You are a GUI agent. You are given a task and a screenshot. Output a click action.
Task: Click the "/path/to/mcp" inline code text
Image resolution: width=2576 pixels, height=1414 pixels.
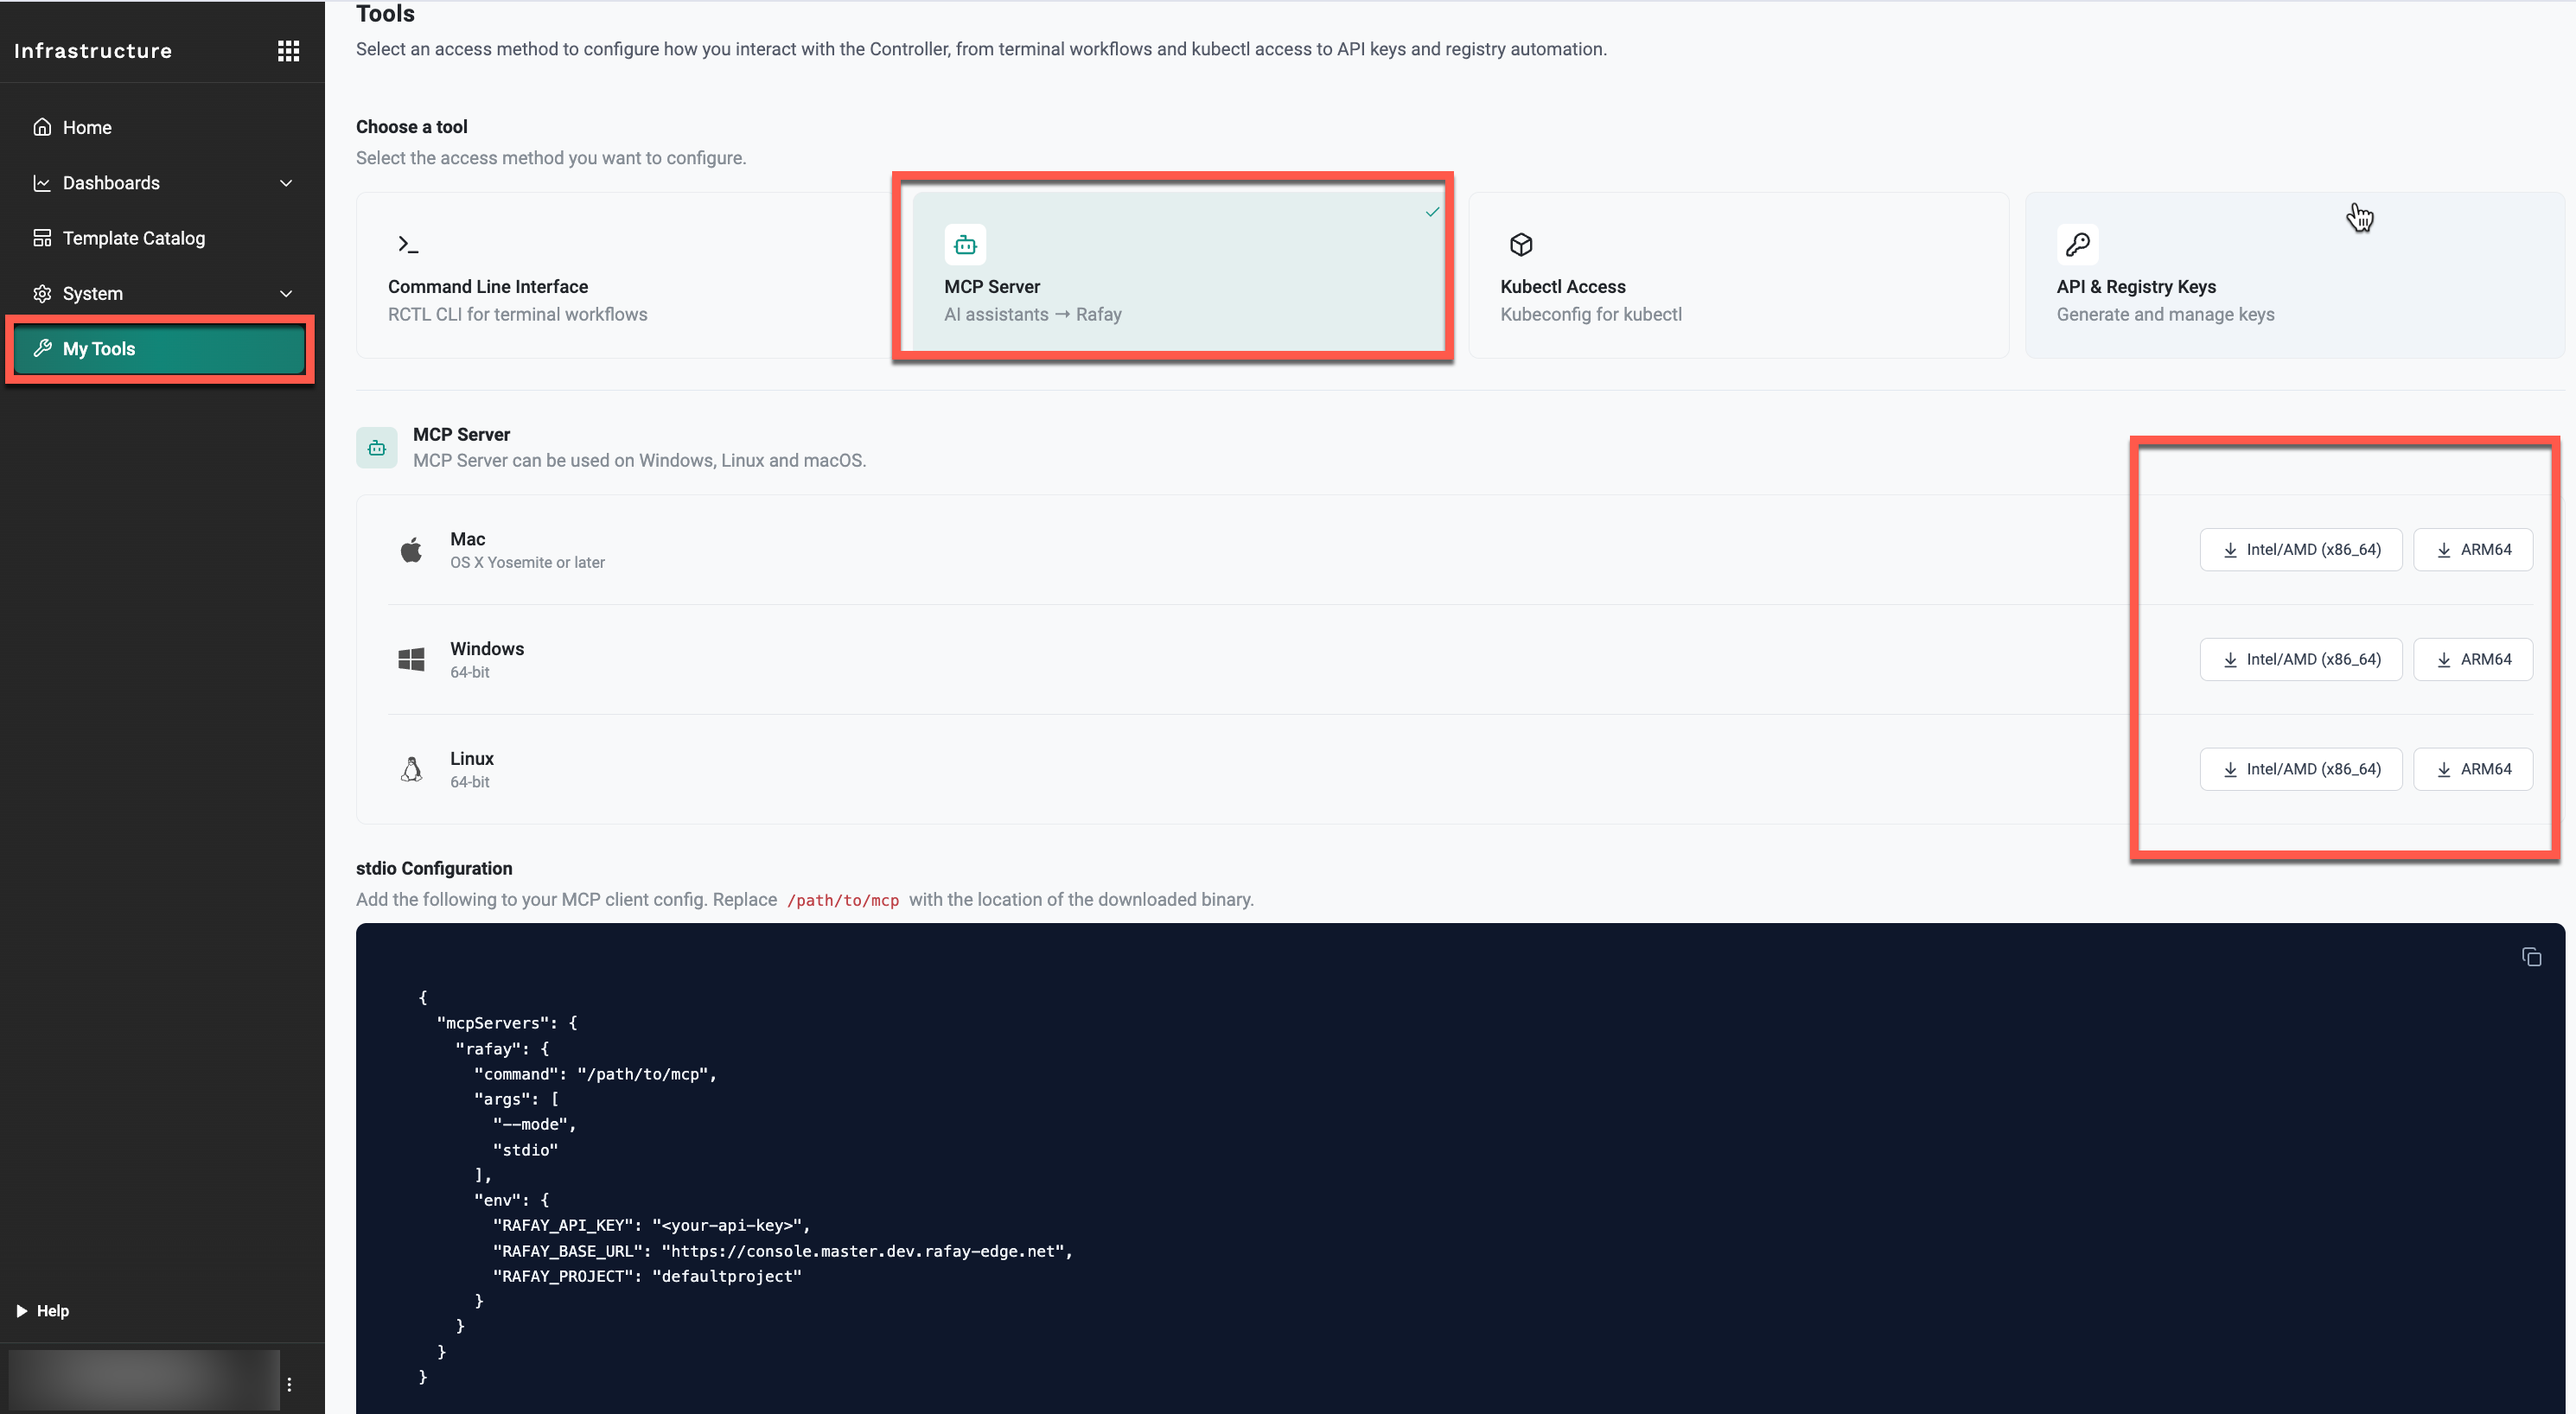coord(843,900)
